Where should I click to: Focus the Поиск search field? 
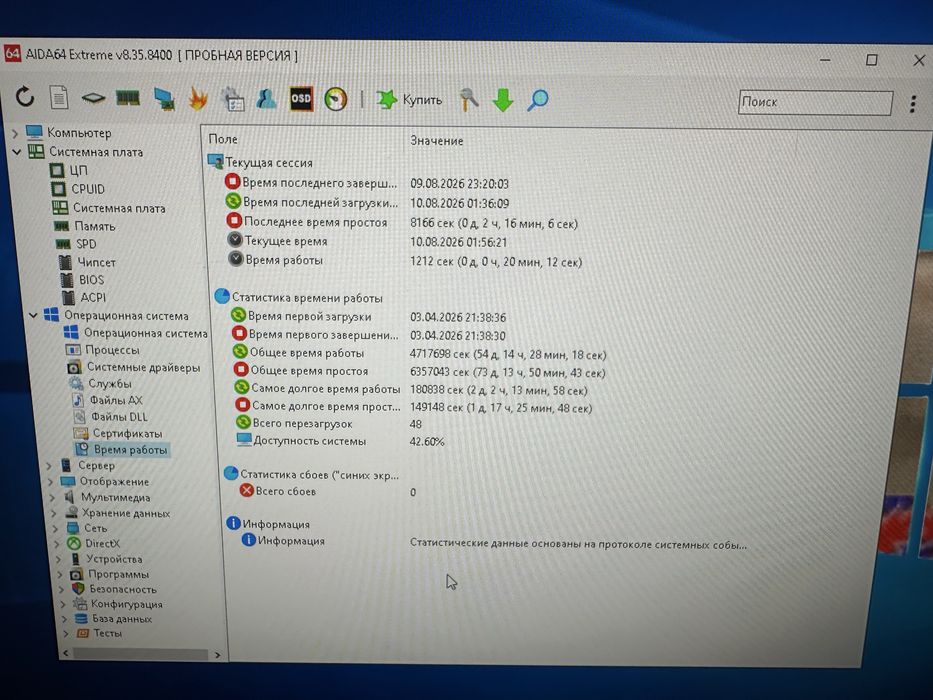point(815,102)
